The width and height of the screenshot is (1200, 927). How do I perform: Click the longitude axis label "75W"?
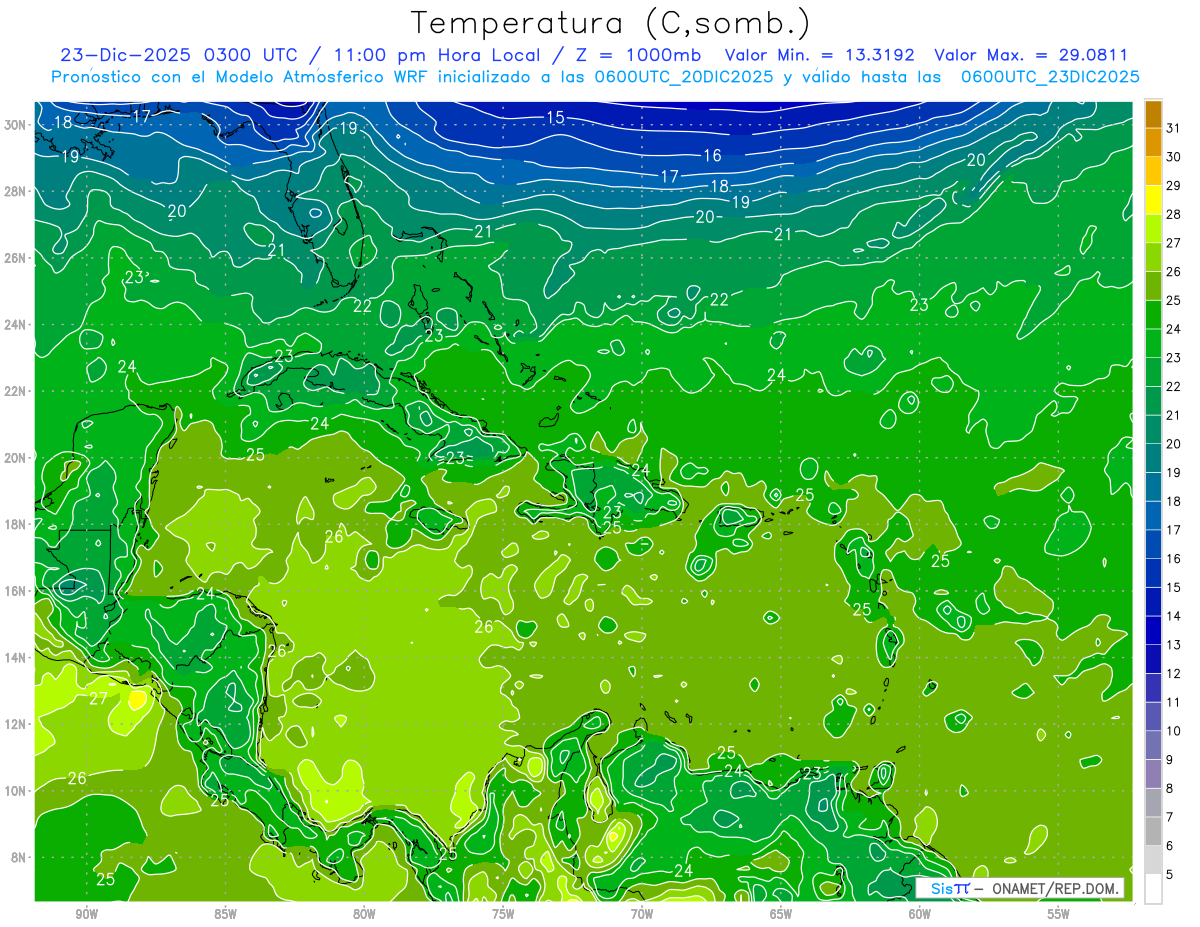click(503, 914)
